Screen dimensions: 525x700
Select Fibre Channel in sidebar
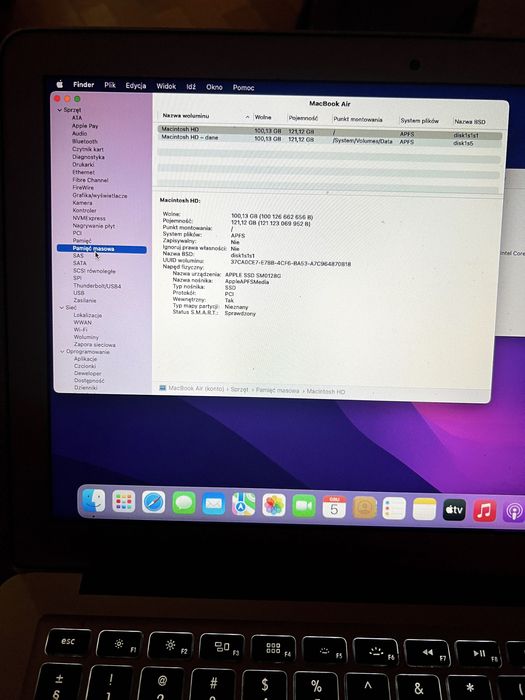coord(90,180)
